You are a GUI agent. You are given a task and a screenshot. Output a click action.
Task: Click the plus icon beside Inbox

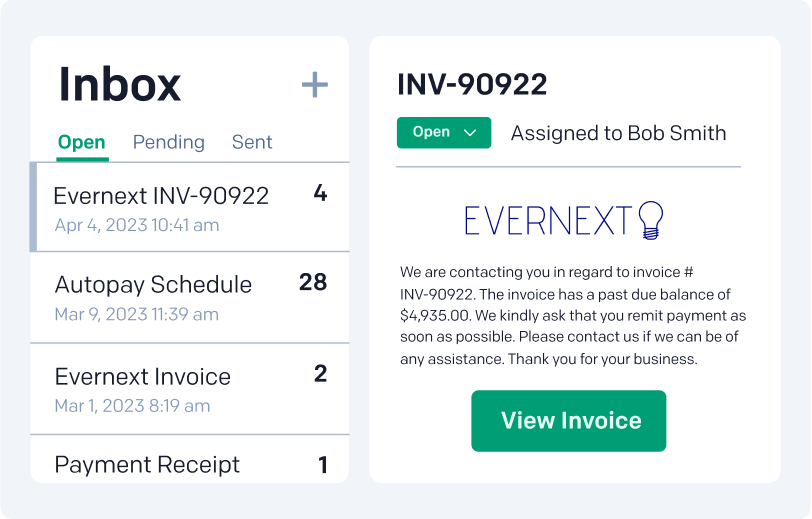pyautogui.click(x=315, y=85)
